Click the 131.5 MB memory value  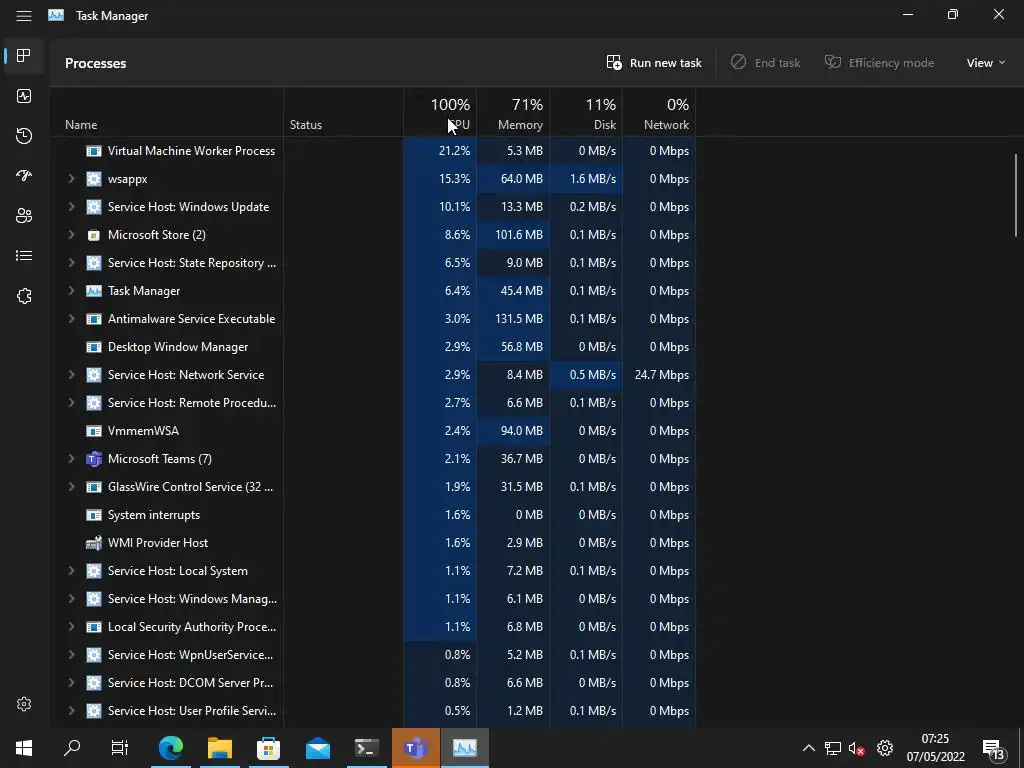click(x=519, y=319)
